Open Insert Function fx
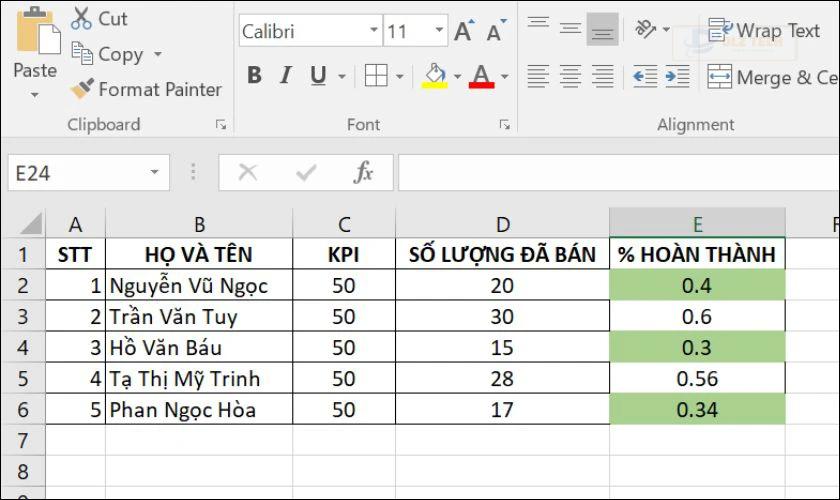This screenshot has width=840, height=500. pyautogui.click(x=363, y=173)
